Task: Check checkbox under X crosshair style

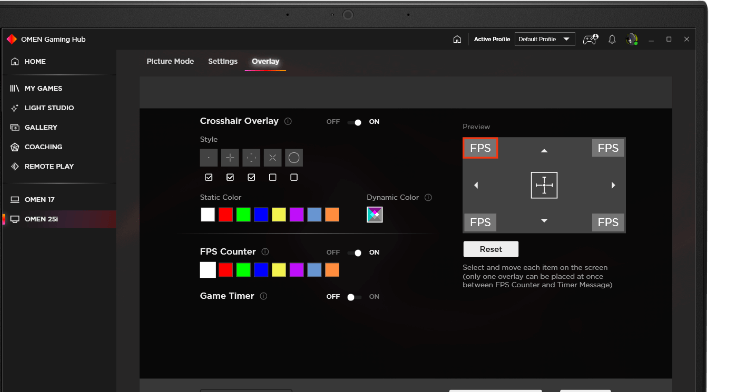Action: pyautogui.click(x=272, y=178)
